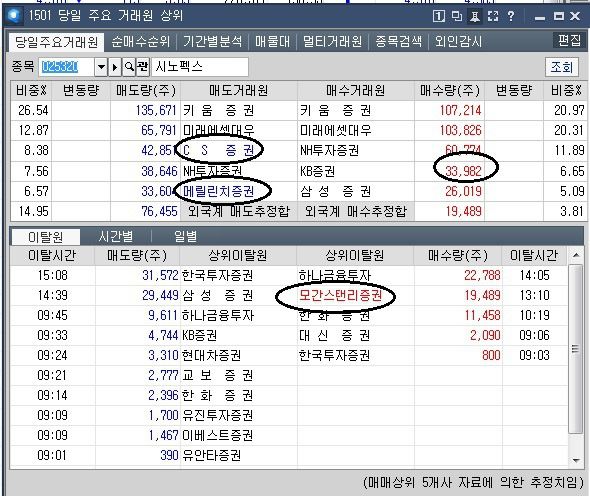The image size is (590, 496).
Task: Click the 상위이탈원 header above sellers
Action: 238,256
